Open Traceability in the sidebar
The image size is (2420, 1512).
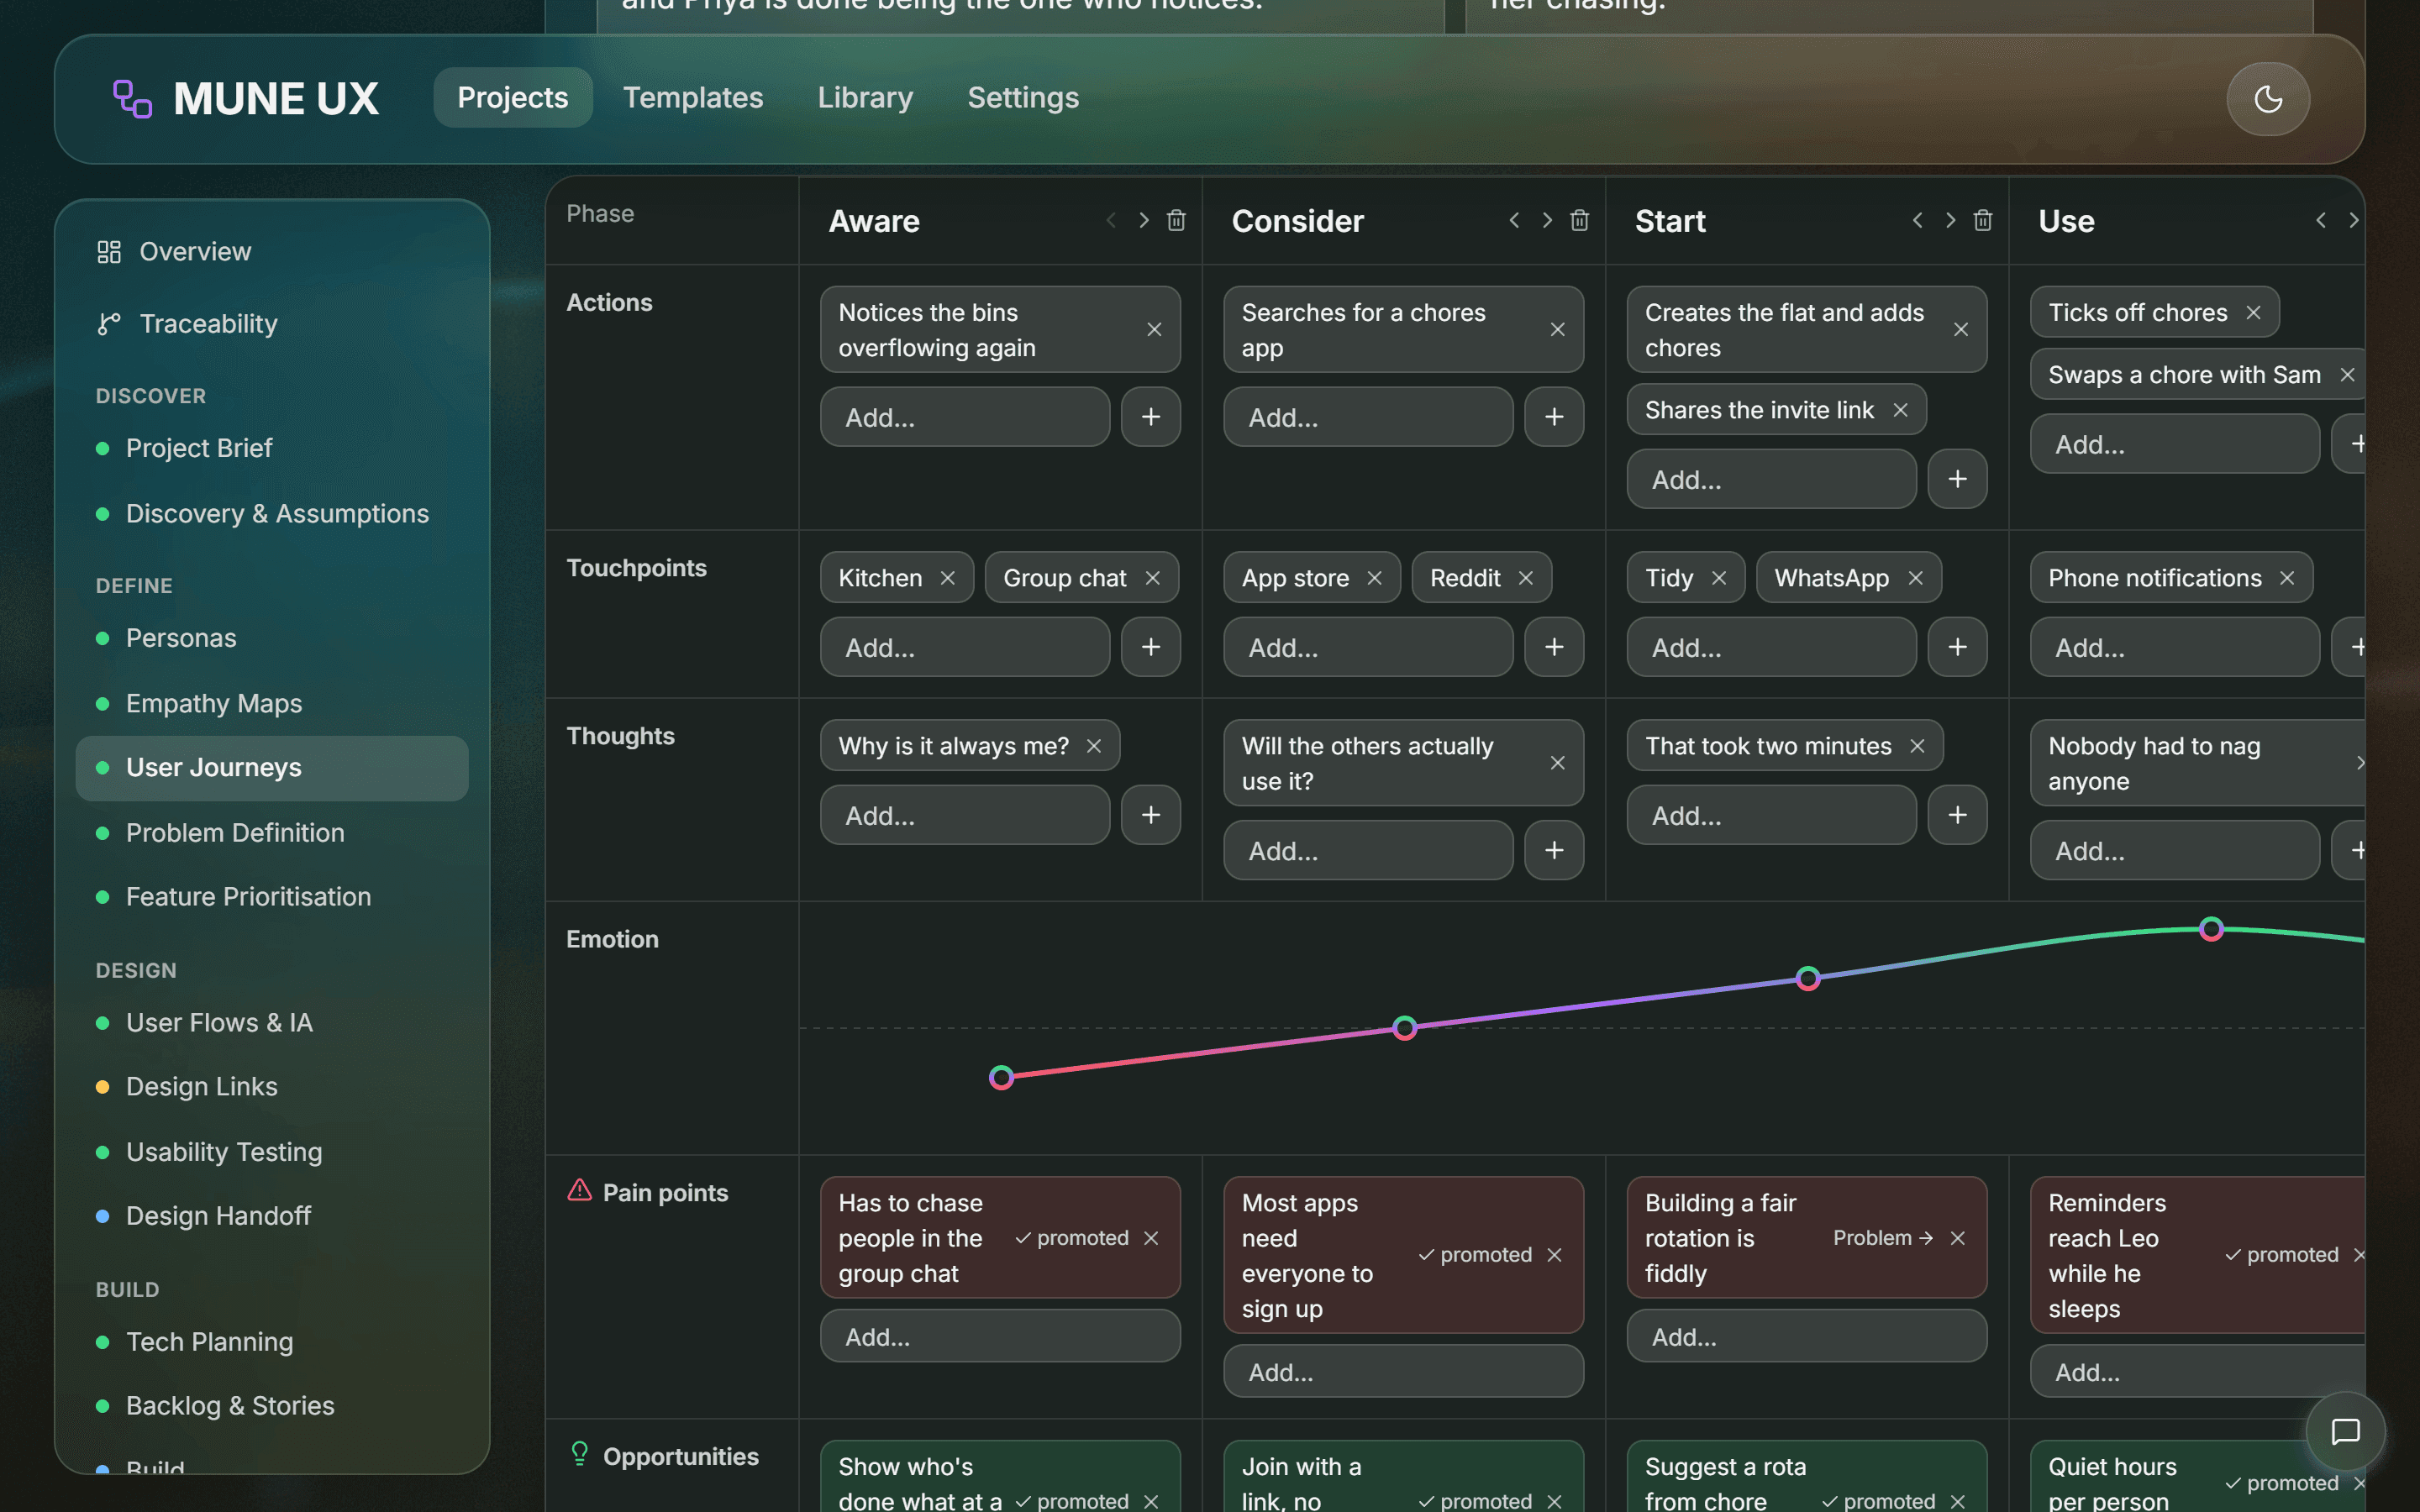tap(272, 323)
